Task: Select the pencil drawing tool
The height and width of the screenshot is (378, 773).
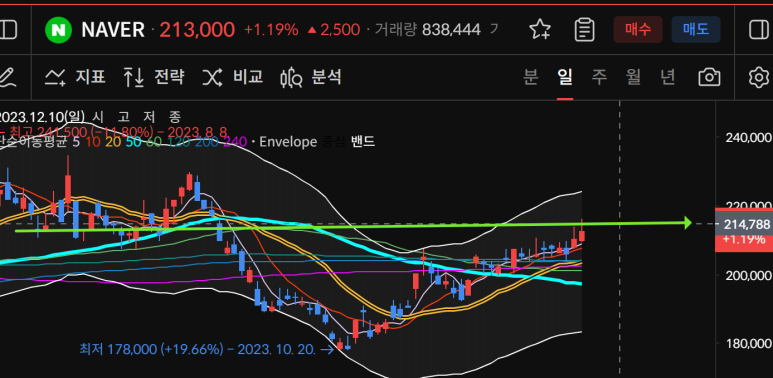Action: (x=7, y=78)
